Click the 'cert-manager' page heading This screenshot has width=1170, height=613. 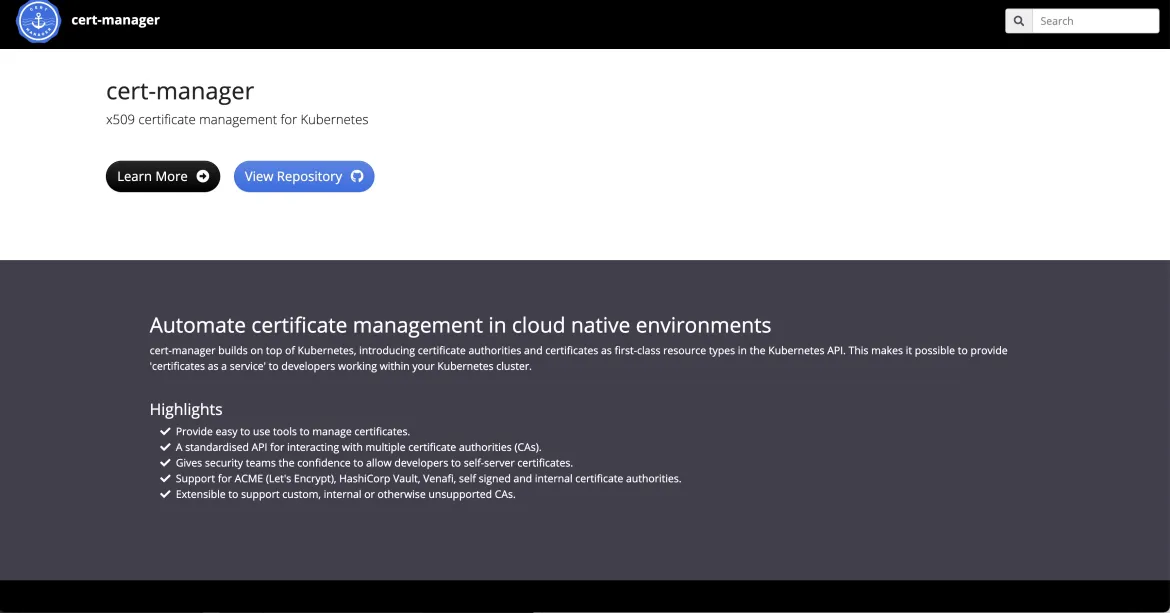tap(180, 91)
